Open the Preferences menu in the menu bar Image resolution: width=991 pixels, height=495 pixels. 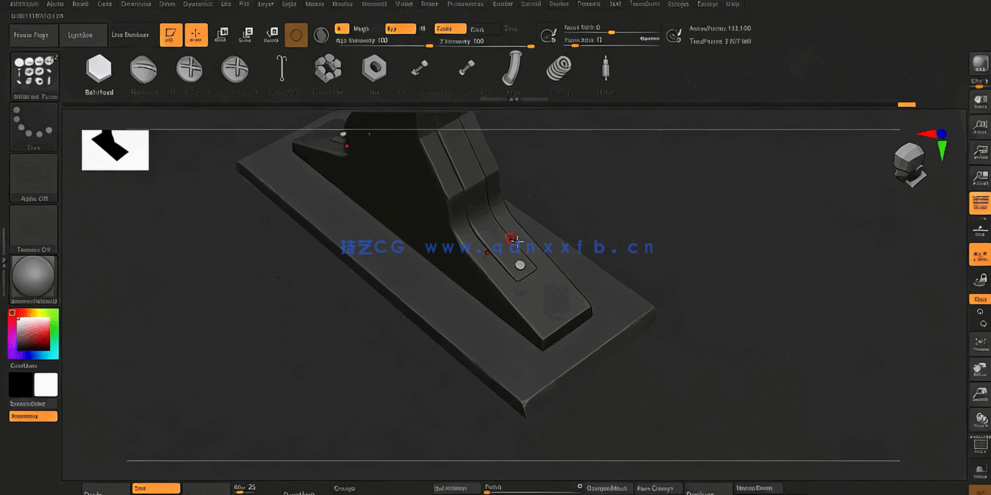pos(465,4)
